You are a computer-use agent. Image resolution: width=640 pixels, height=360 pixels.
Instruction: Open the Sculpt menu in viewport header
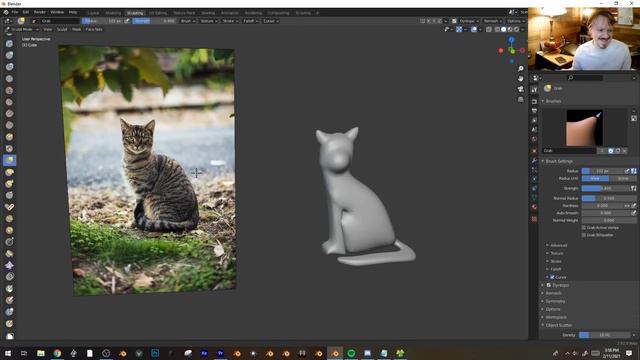[x=62, y=29]
